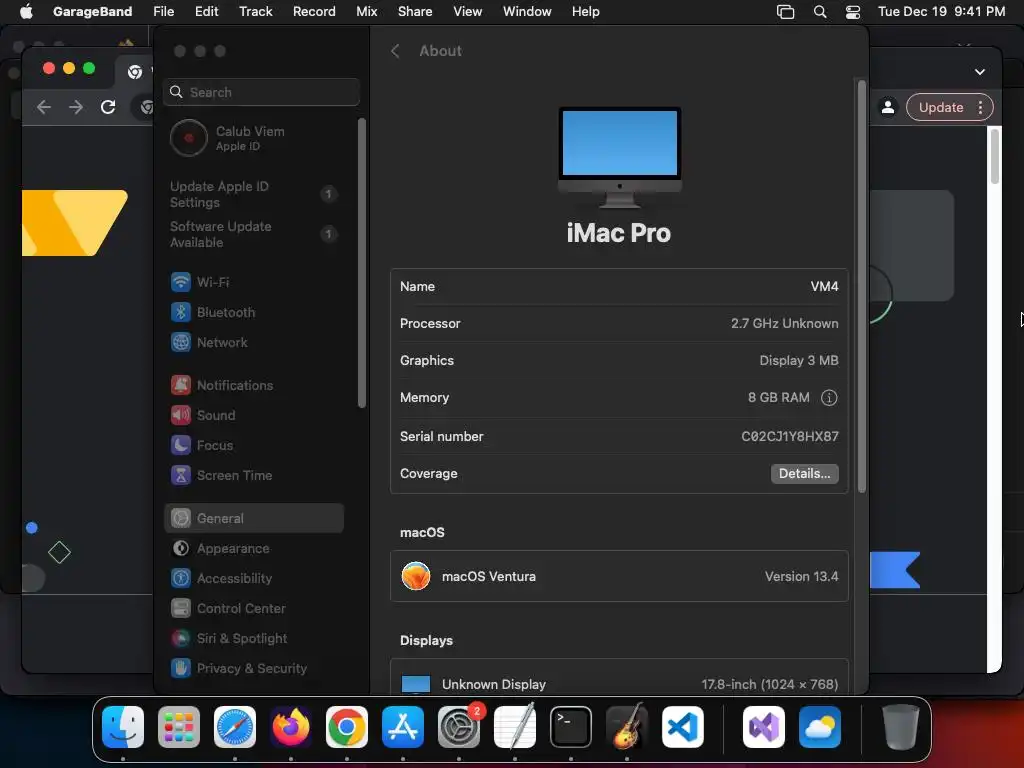Image resolution: width=1024 pixels, height=768 pixels.
Task: Launch Visual Studio from the Dock
Action: 764,727
